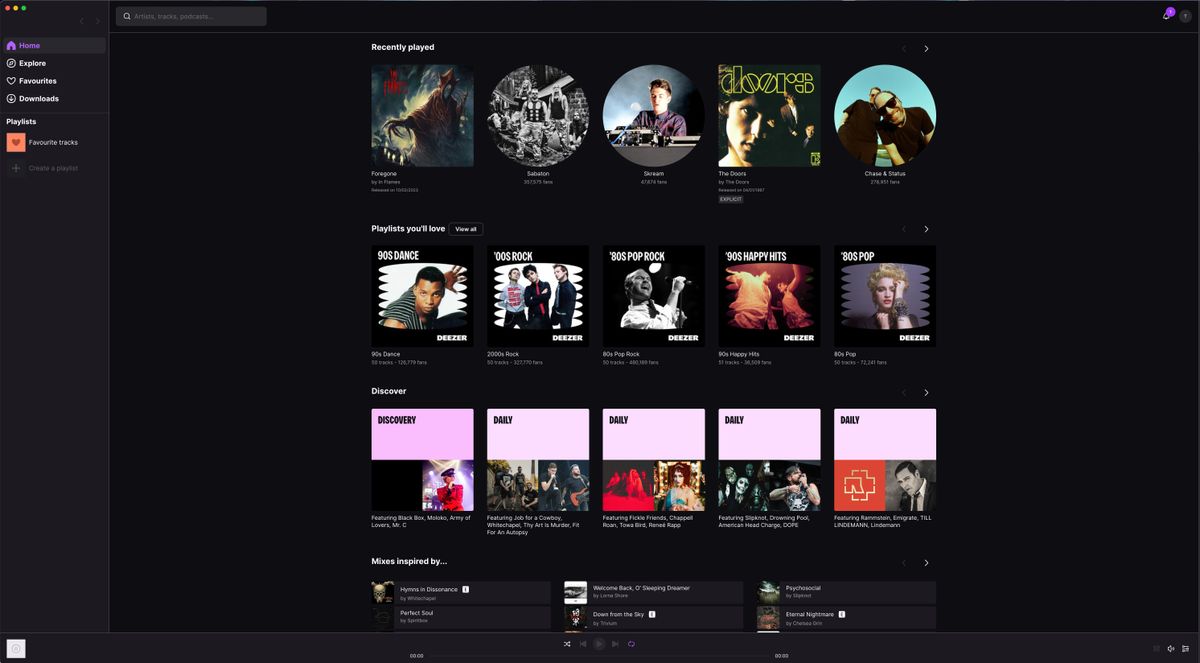
Task: Show more Mixes inspired by with chevron
Action: (926, 562)
